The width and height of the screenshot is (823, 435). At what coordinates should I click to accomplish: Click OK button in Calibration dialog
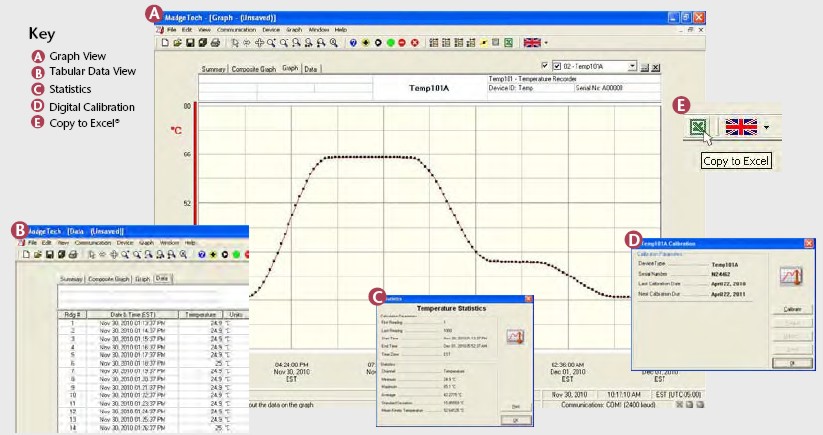pyautogui.click(x=792, y=363)
